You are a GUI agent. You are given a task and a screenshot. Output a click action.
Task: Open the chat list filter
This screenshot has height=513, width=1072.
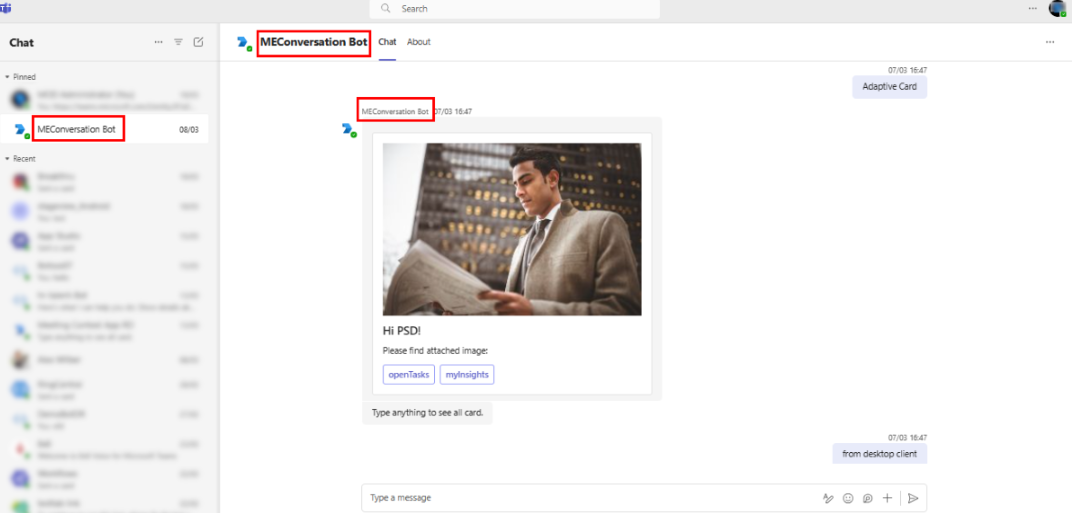click(178, 42)
